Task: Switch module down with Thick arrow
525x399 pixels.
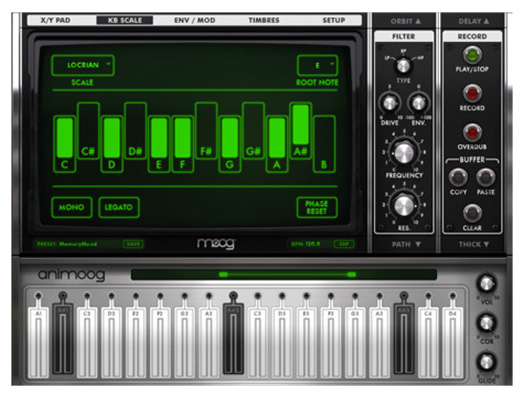Action: click(x=473, y=244)
